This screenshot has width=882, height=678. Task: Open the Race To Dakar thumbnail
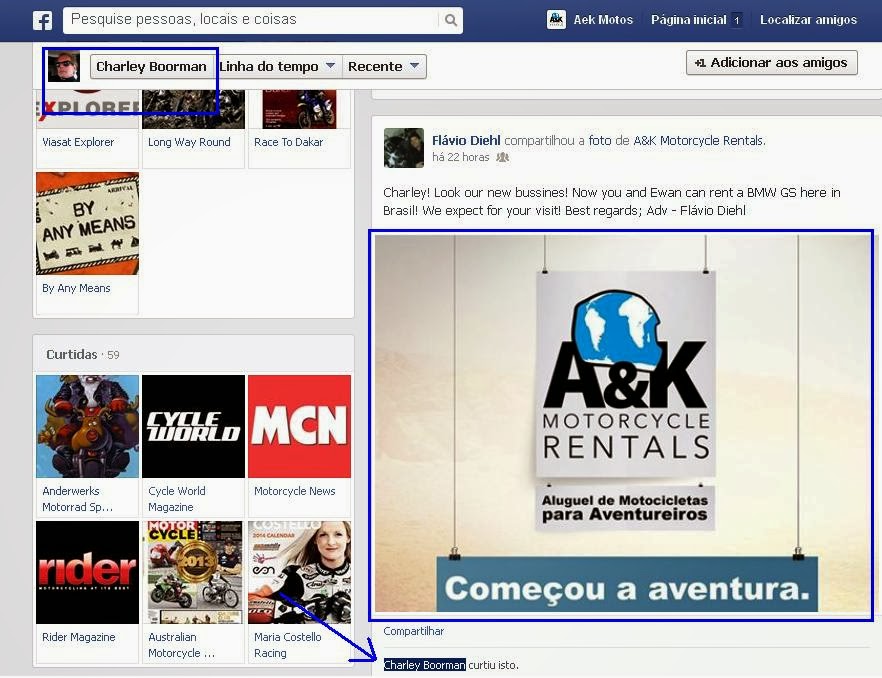pyautogui.click(x=299, y=109)
